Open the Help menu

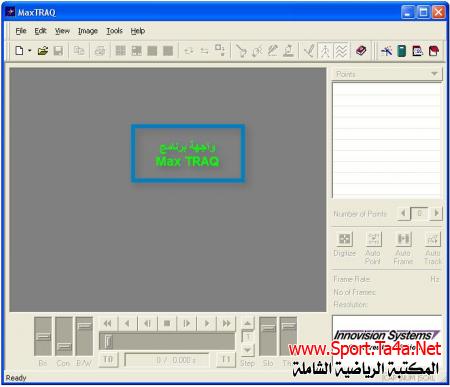tap(138, 31)
